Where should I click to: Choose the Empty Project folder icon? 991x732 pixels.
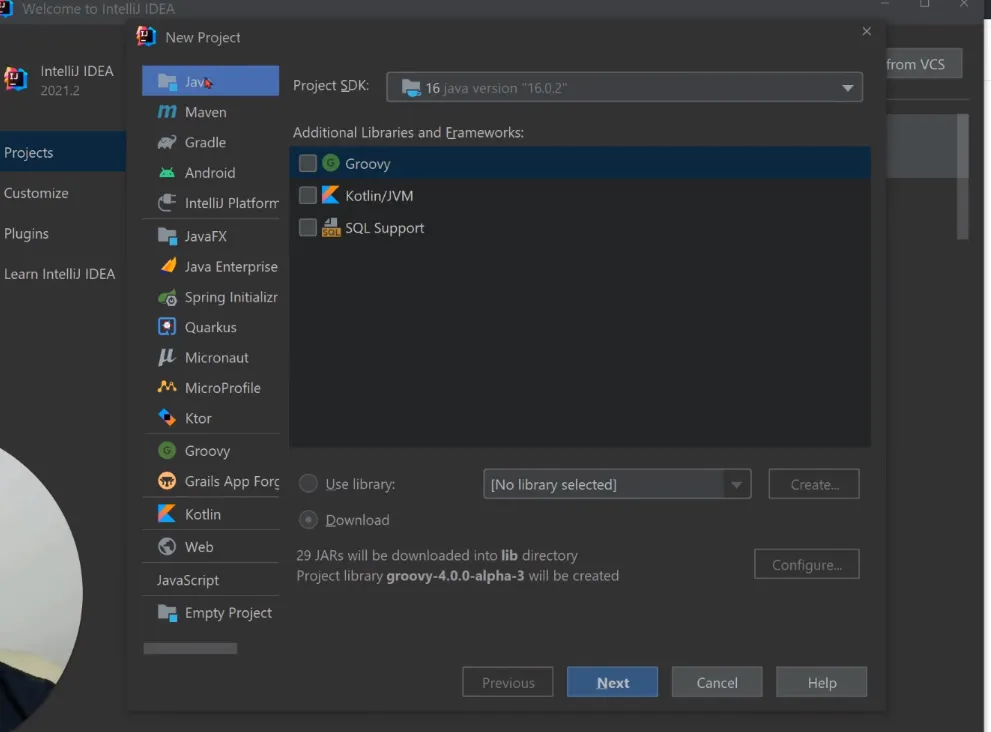[x=167, y=613]
